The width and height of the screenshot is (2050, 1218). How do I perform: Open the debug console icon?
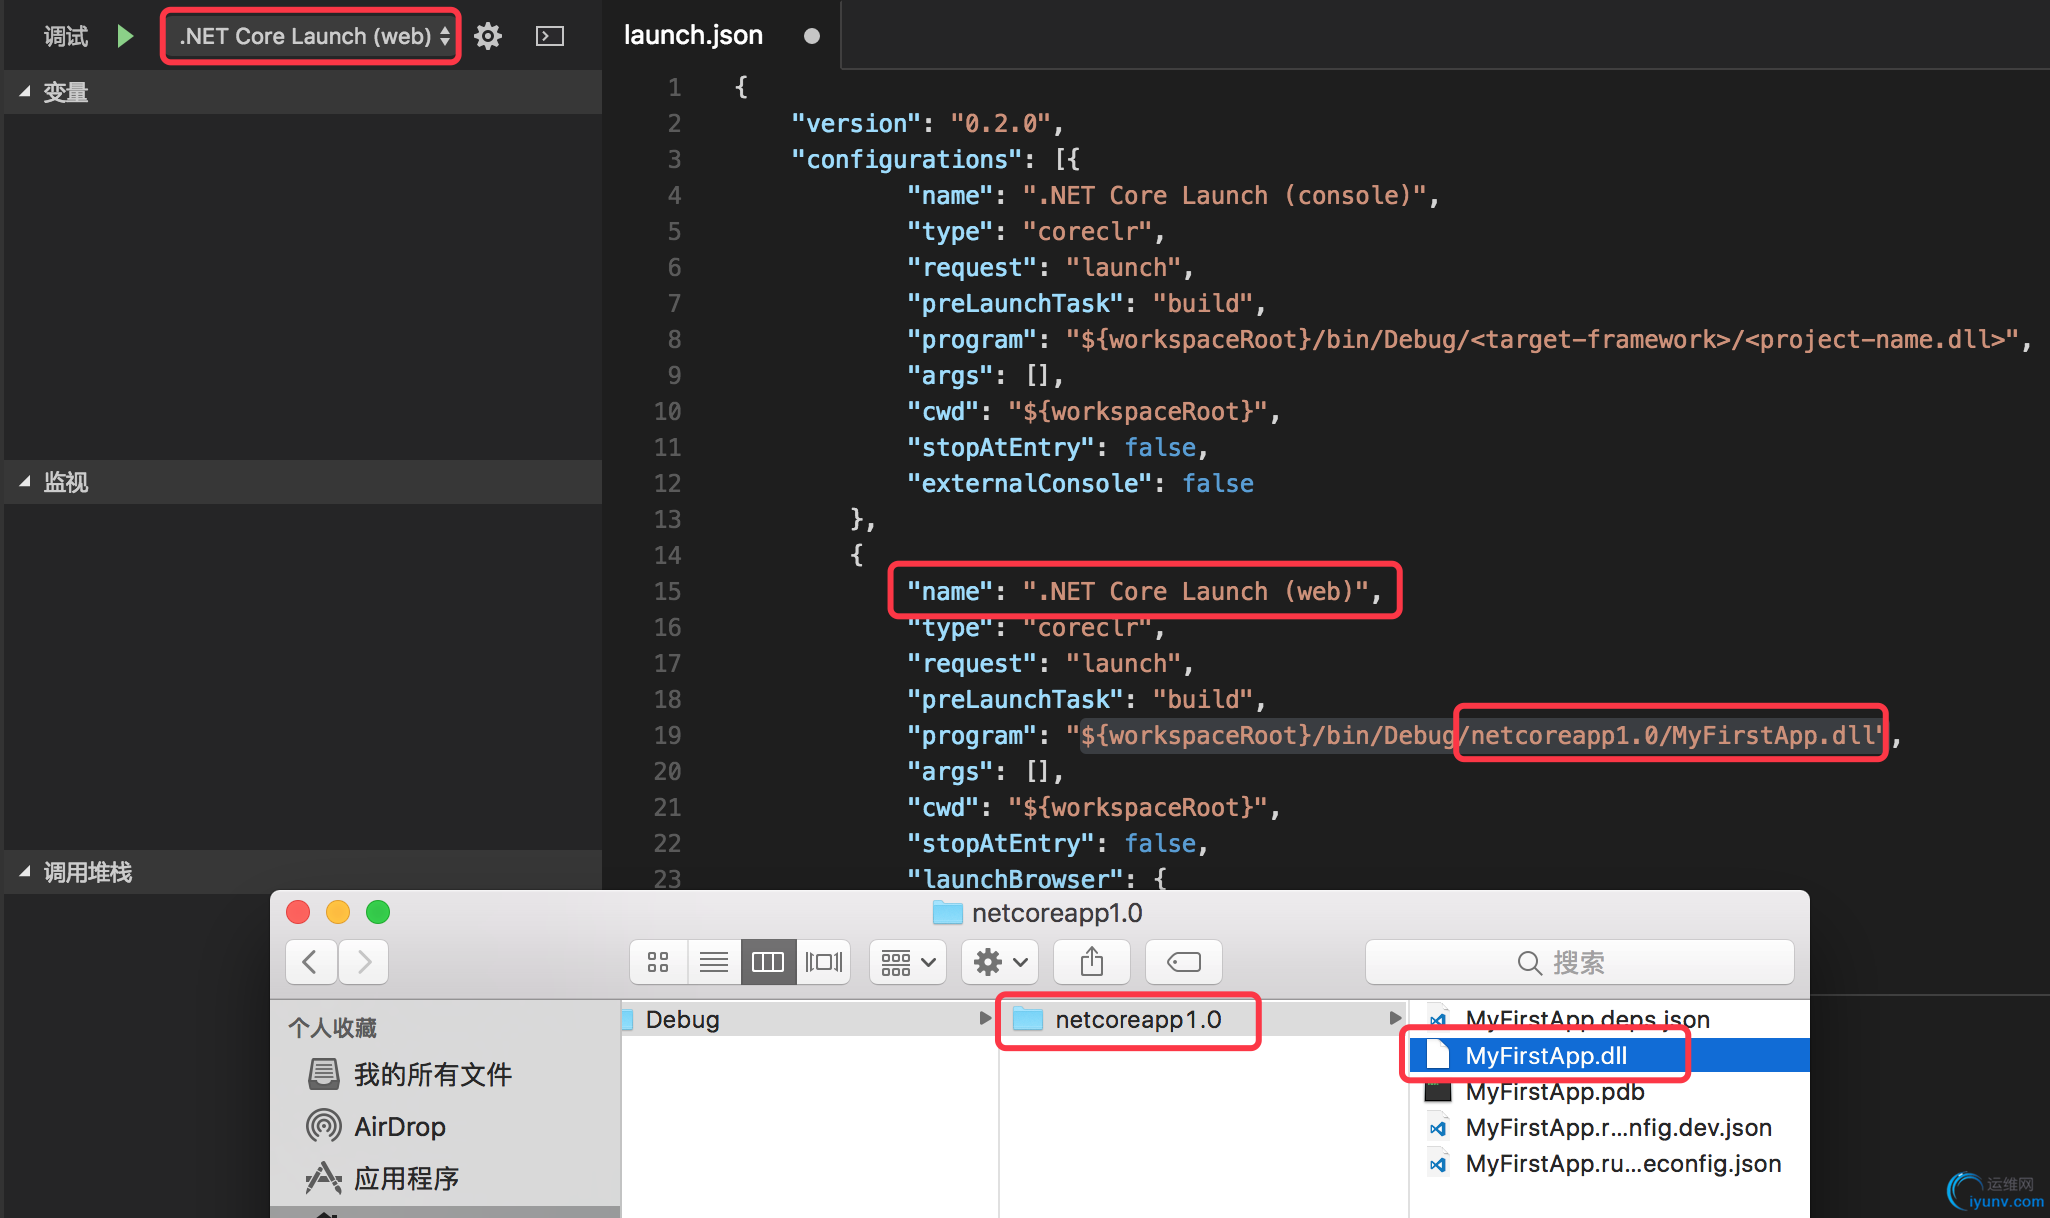click(x=550, y=37)
